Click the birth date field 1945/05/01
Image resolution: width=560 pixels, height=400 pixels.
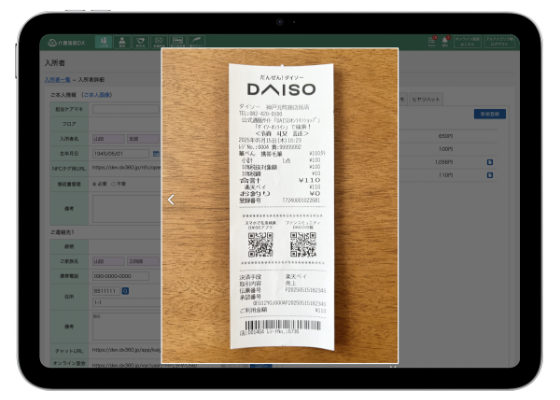[121, 154]
